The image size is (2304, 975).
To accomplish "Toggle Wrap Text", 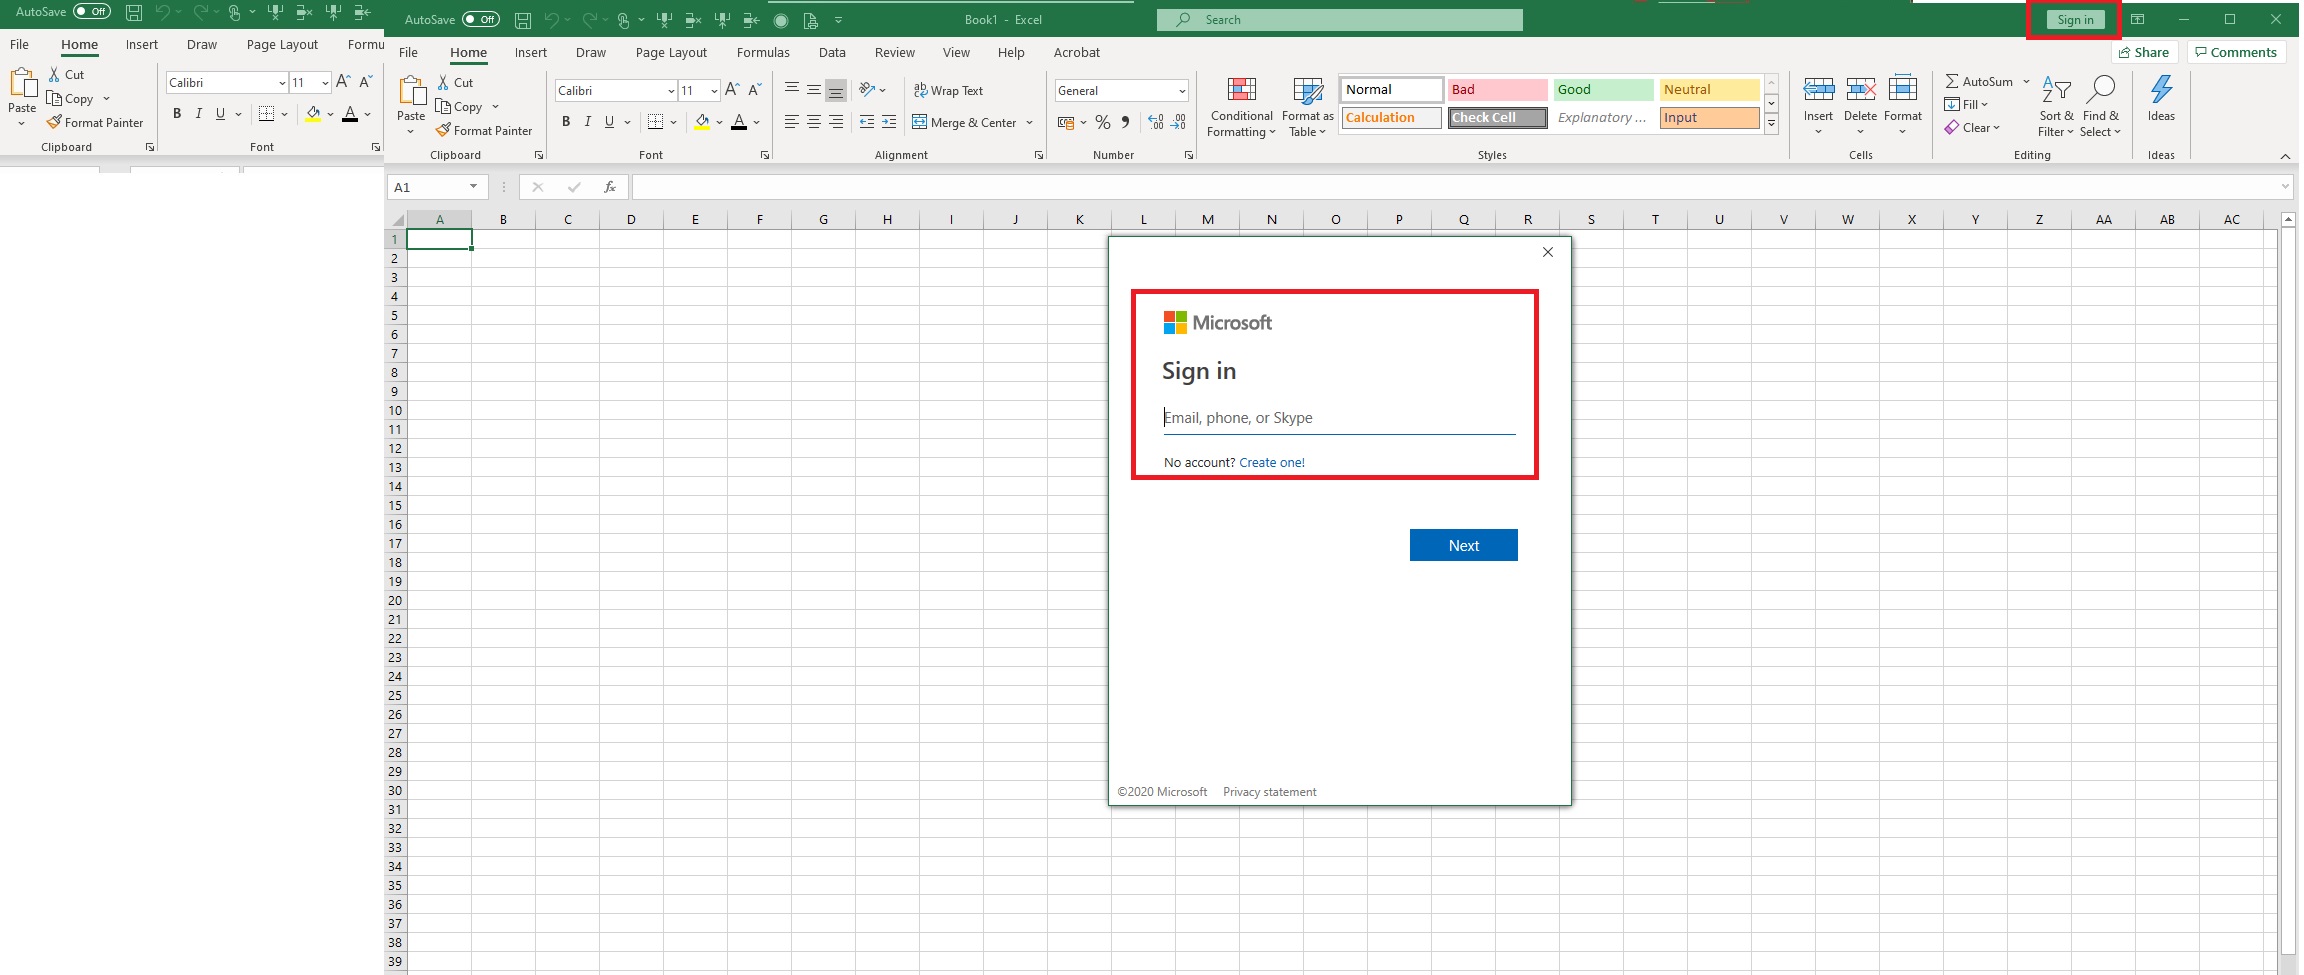I will click(948, 90).
